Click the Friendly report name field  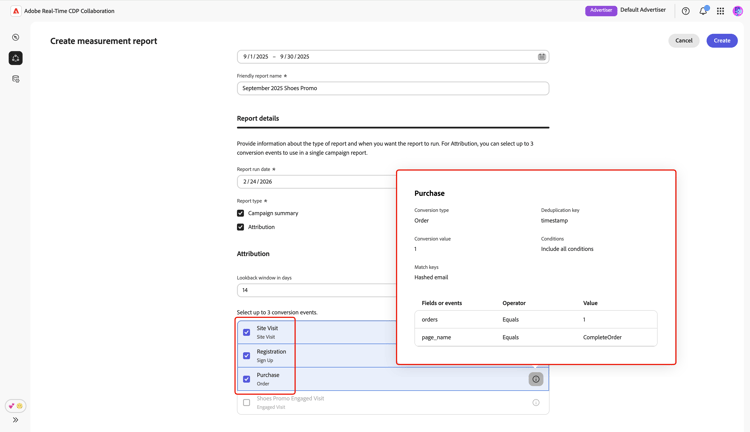coord(392,88)
